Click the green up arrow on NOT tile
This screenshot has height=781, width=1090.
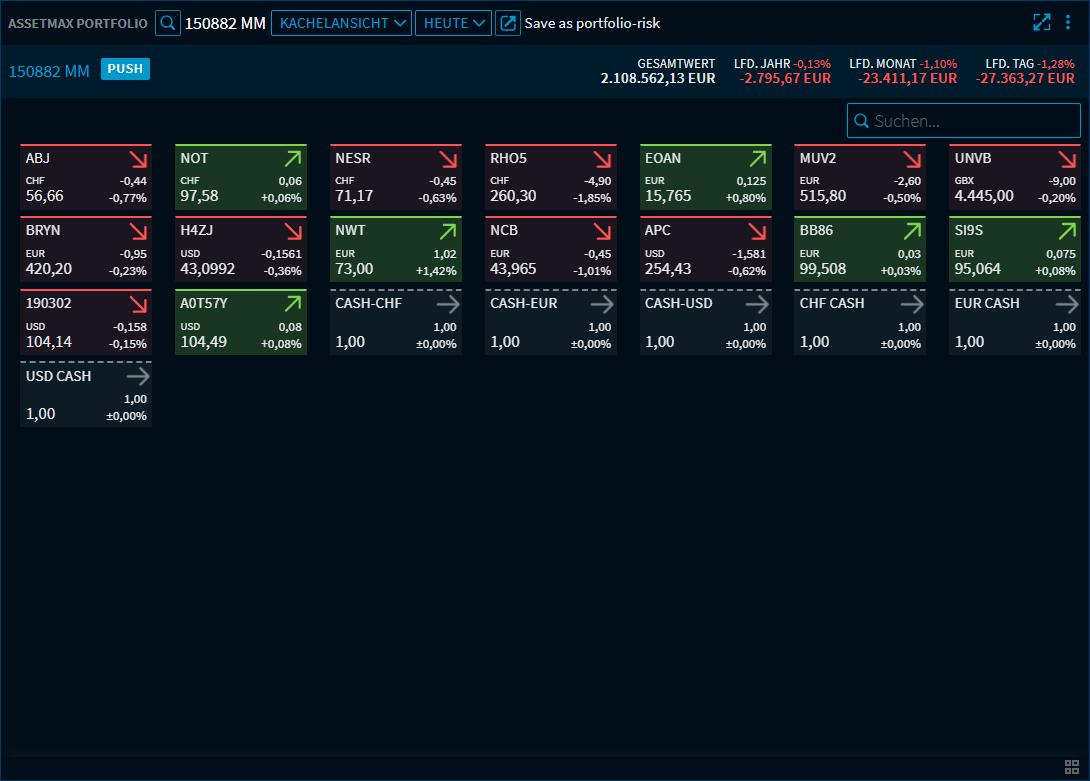(292, 159)
